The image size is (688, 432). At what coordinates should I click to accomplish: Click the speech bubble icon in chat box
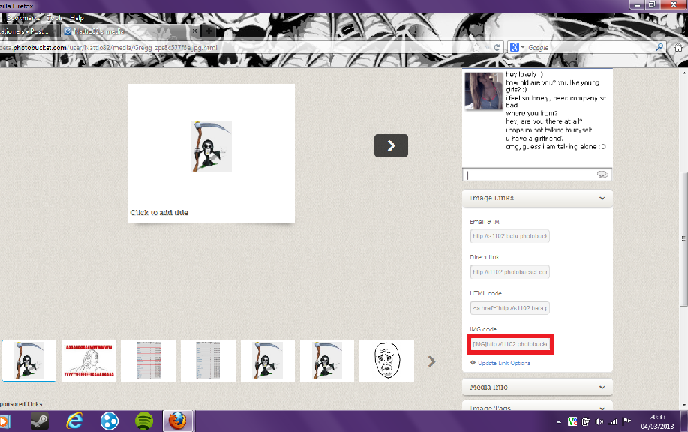[602, 175]
